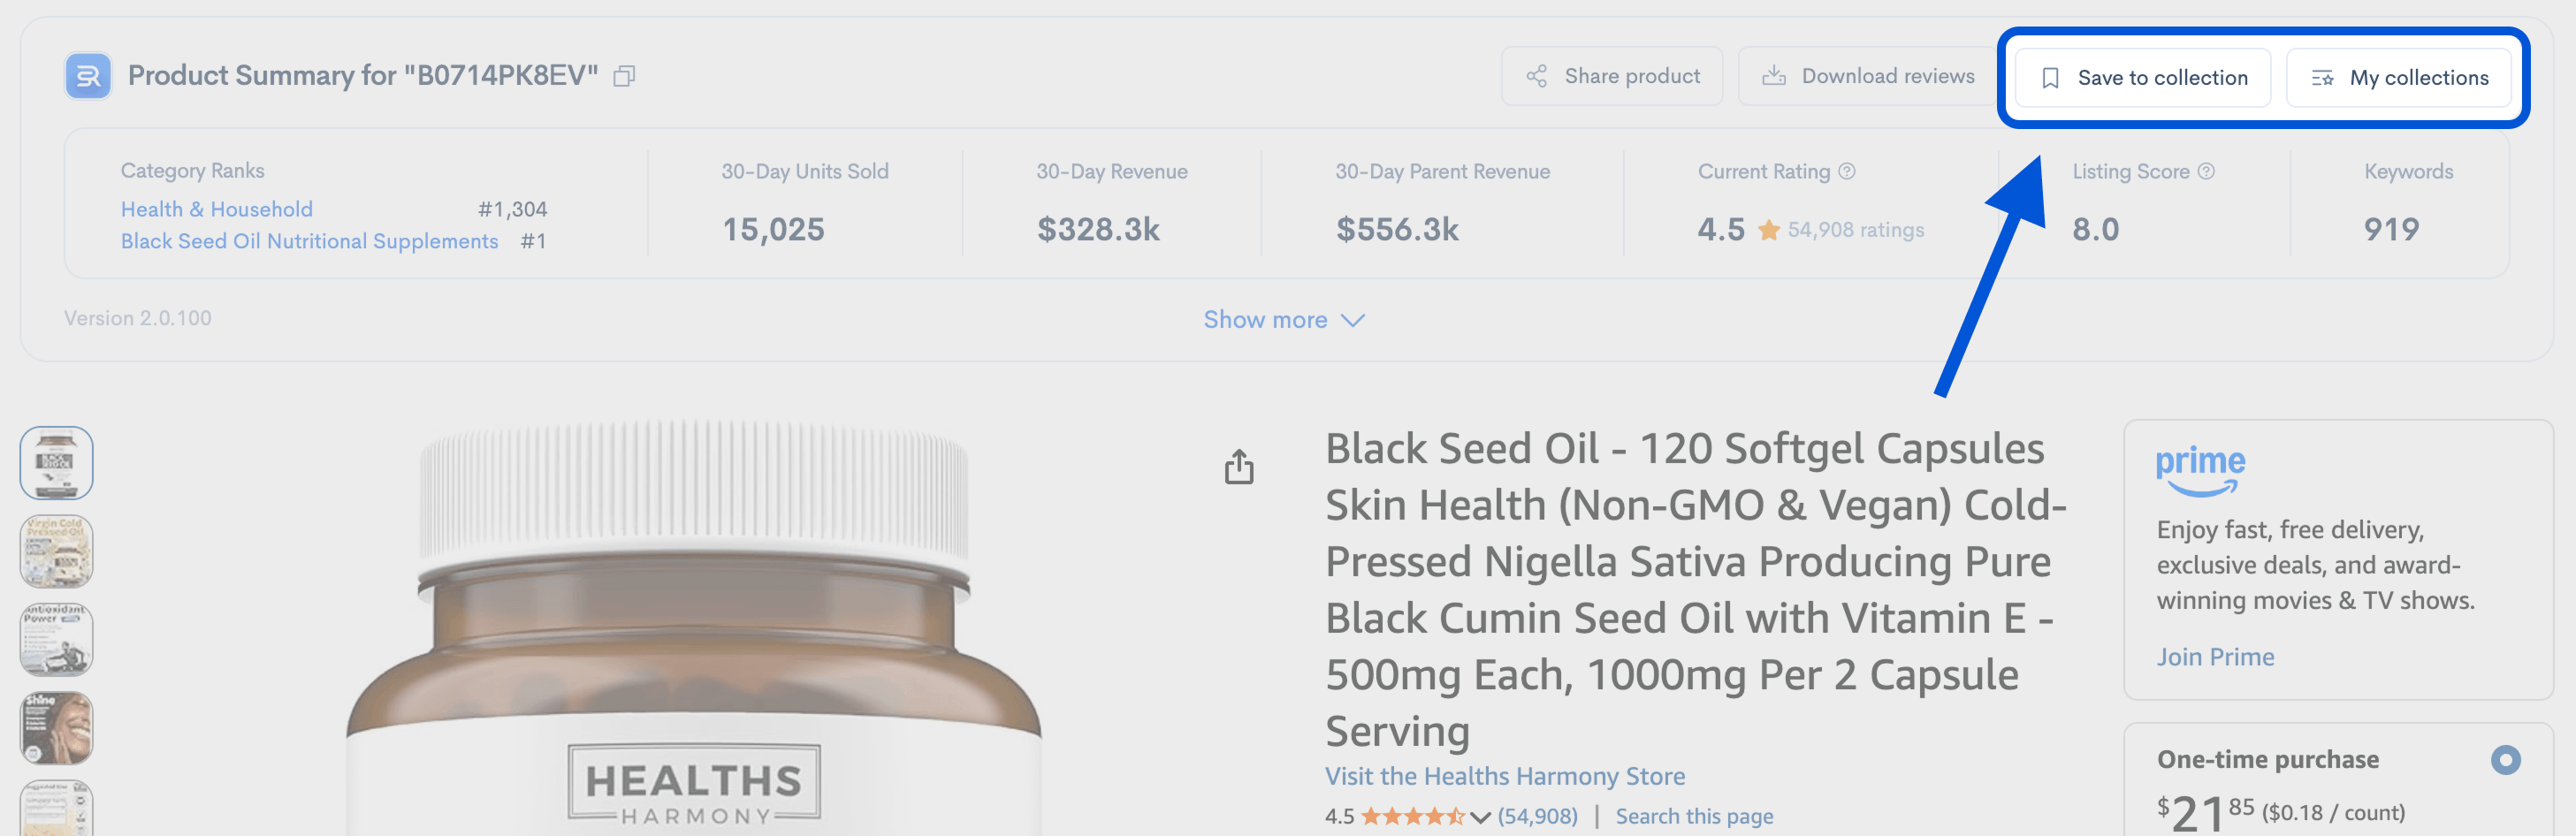Image resolution: width=2576 pixels, height=836 pixels.
Task: Click the Listing Score help icon
Action: (2206, 171)
